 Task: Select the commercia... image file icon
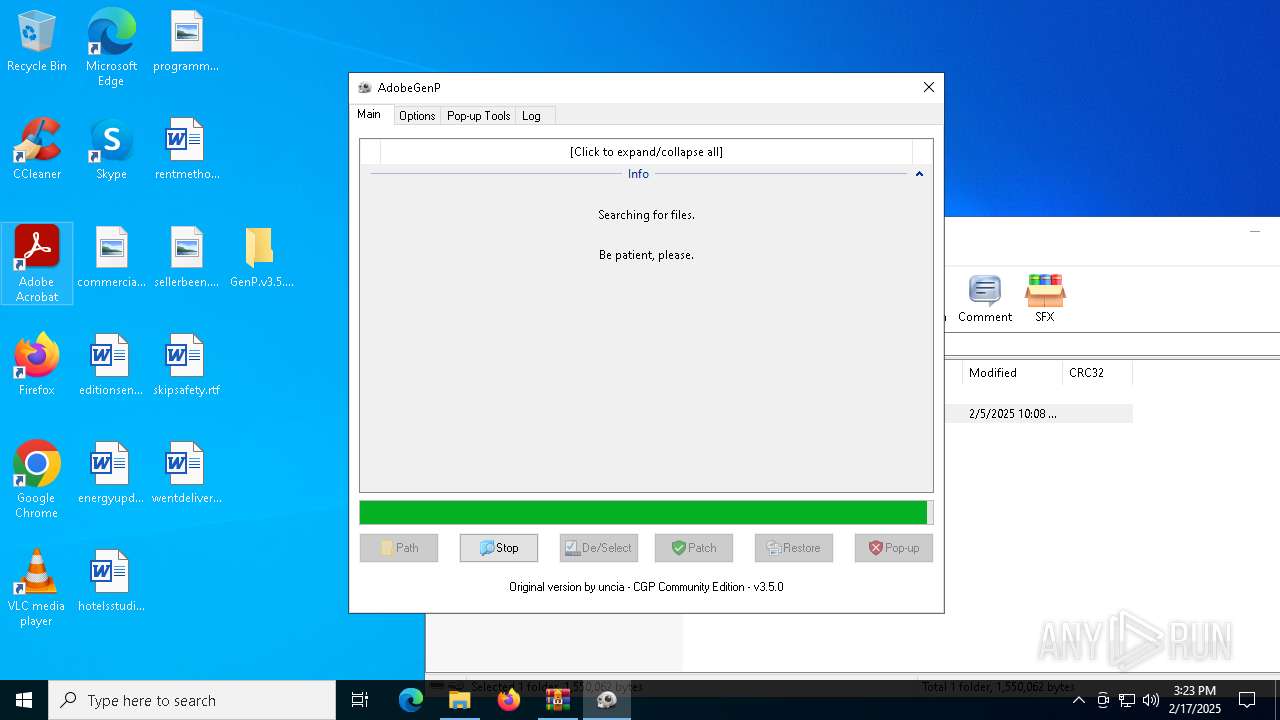[x=111, y=258]
